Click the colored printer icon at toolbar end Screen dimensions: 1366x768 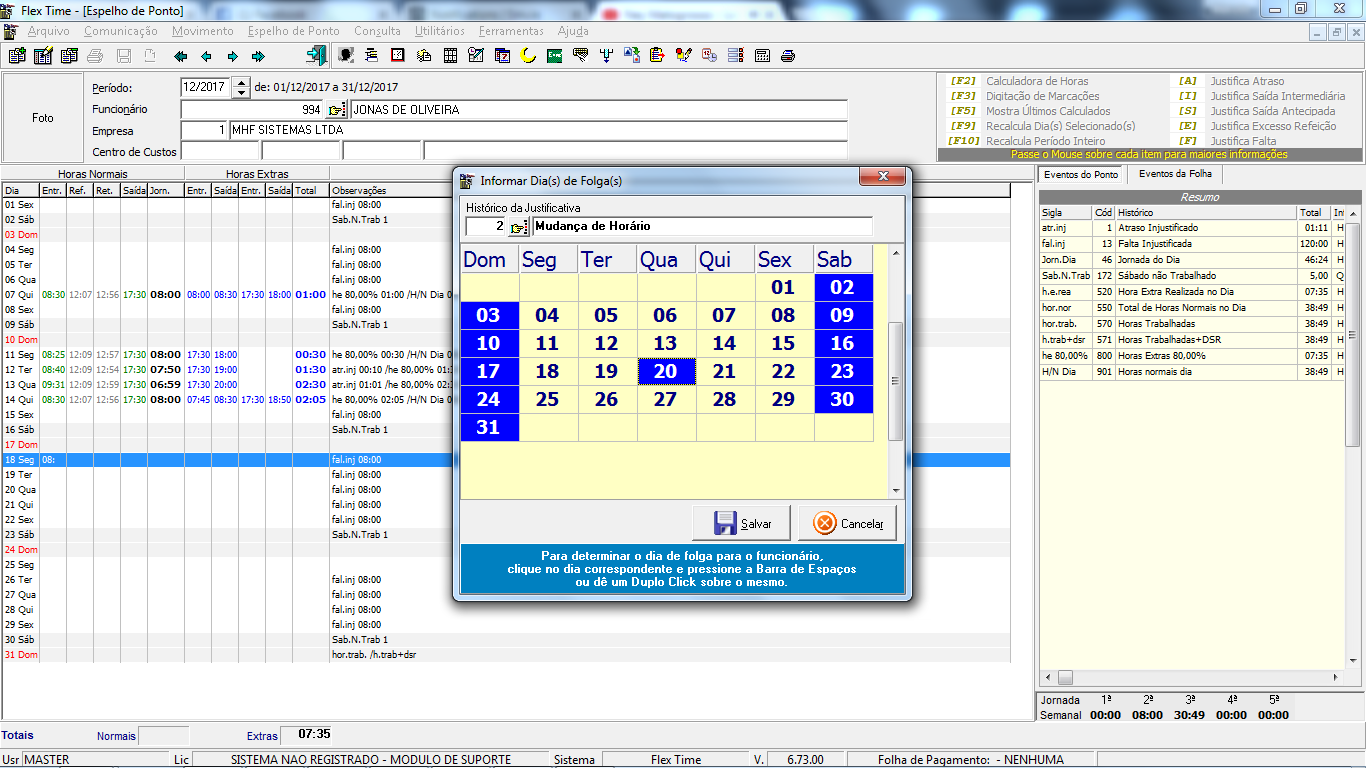788,56
